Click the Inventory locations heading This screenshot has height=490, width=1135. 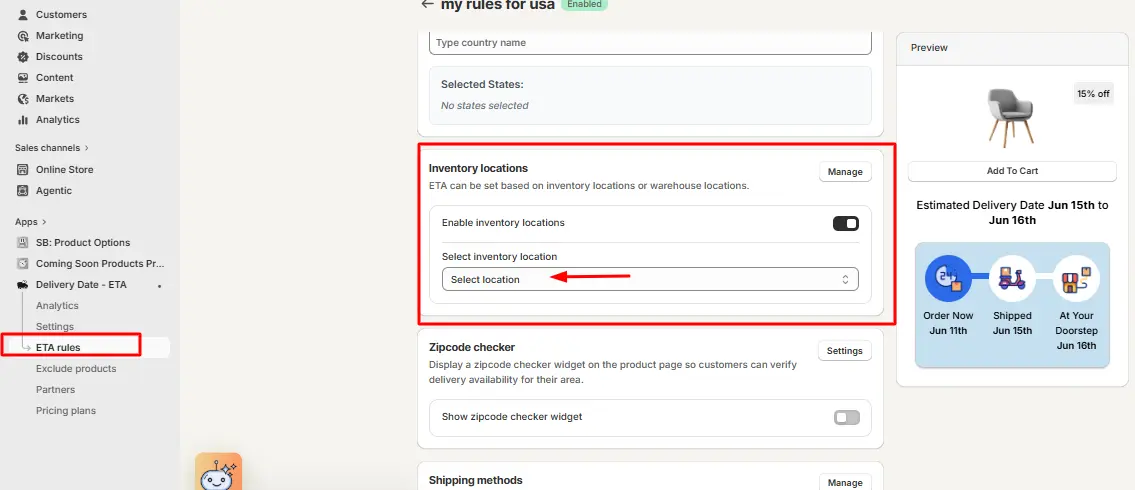[478, 168]
